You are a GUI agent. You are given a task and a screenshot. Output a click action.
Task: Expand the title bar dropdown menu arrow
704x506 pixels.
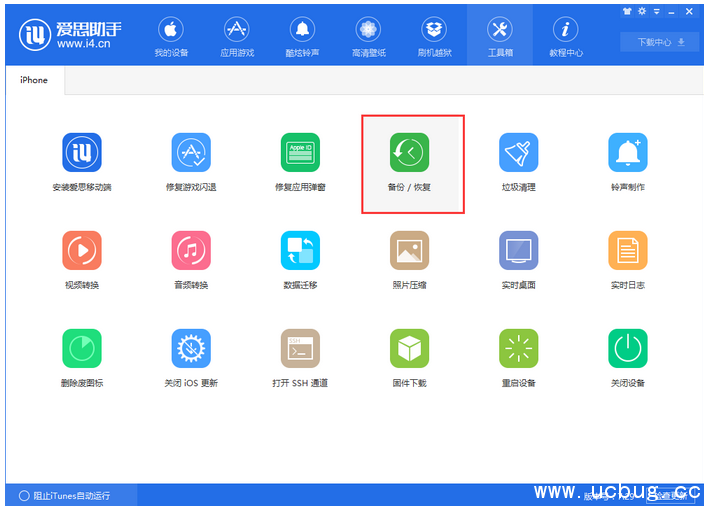pos(656,12)
